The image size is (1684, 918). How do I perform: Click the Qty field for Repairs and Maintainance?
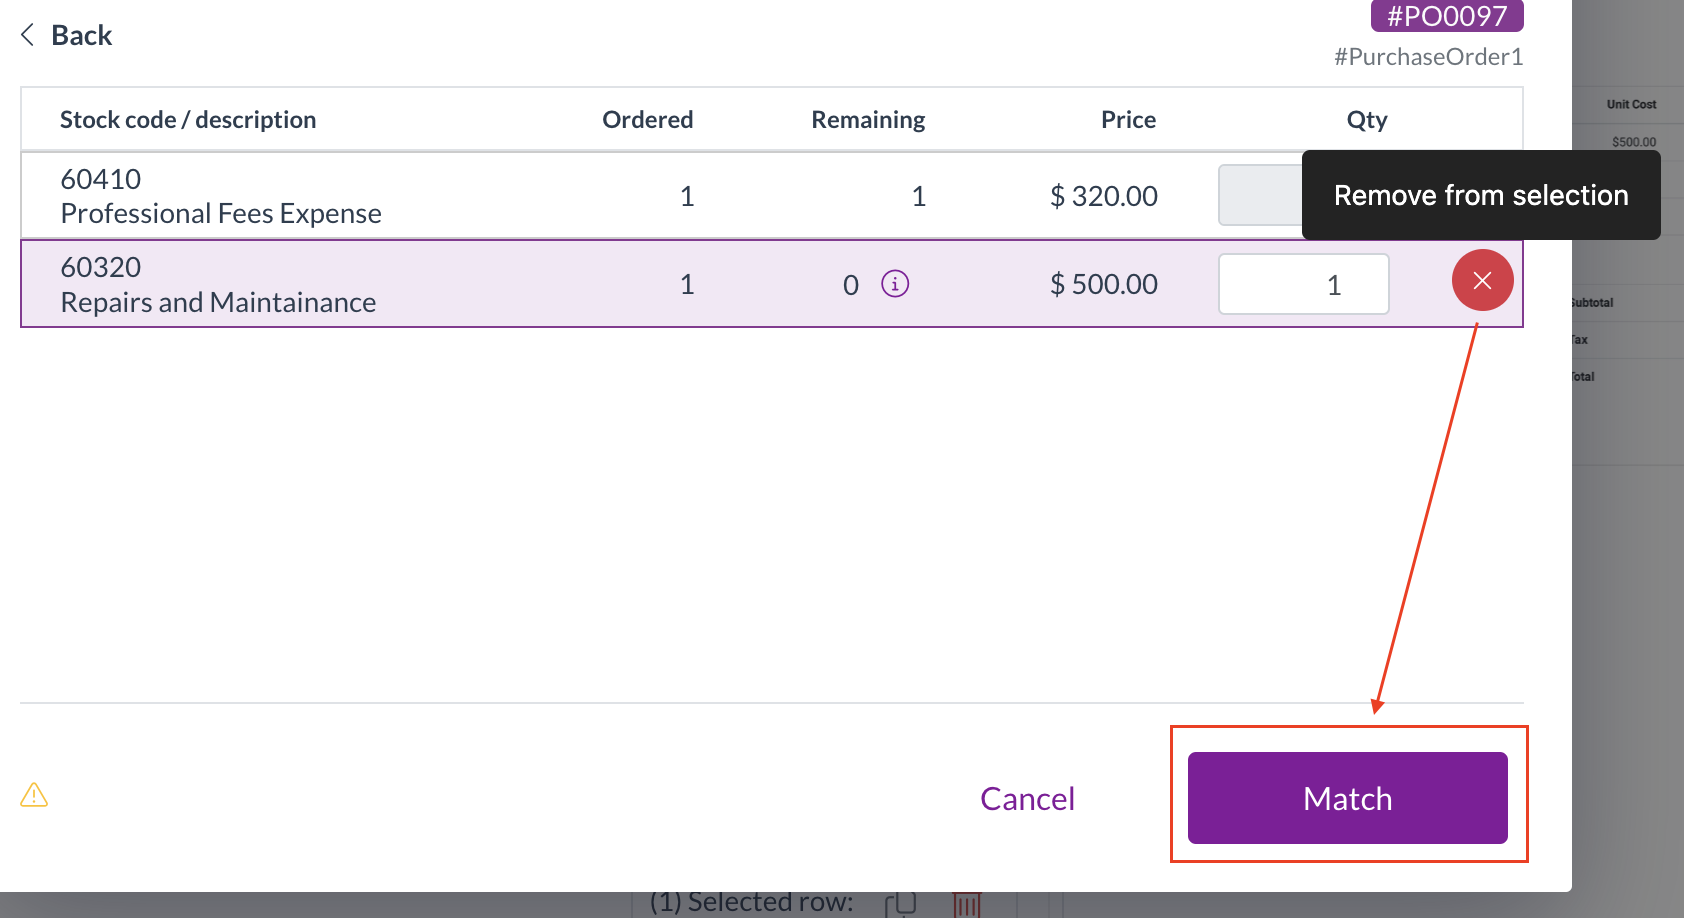click(1303, 284)
